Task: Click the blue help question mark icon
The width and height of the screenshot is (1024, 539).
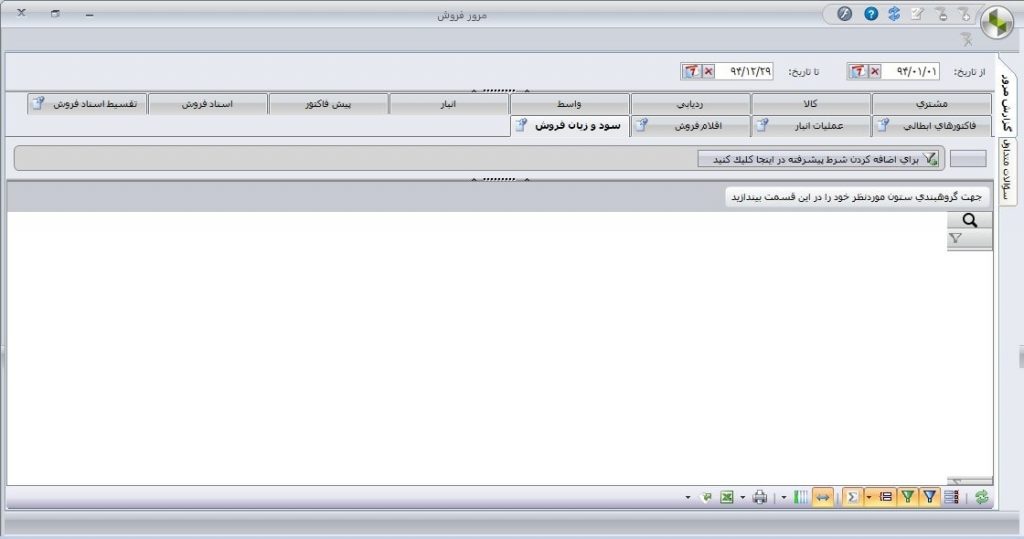Action: pos(871,14)
